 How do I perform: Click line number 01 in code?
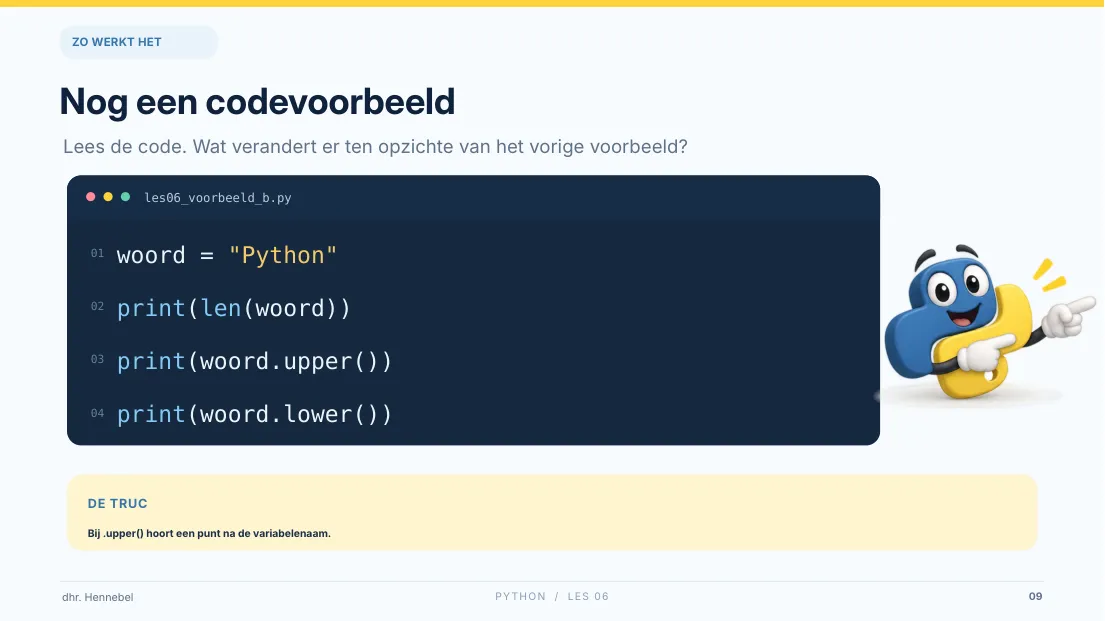(97, 253)
